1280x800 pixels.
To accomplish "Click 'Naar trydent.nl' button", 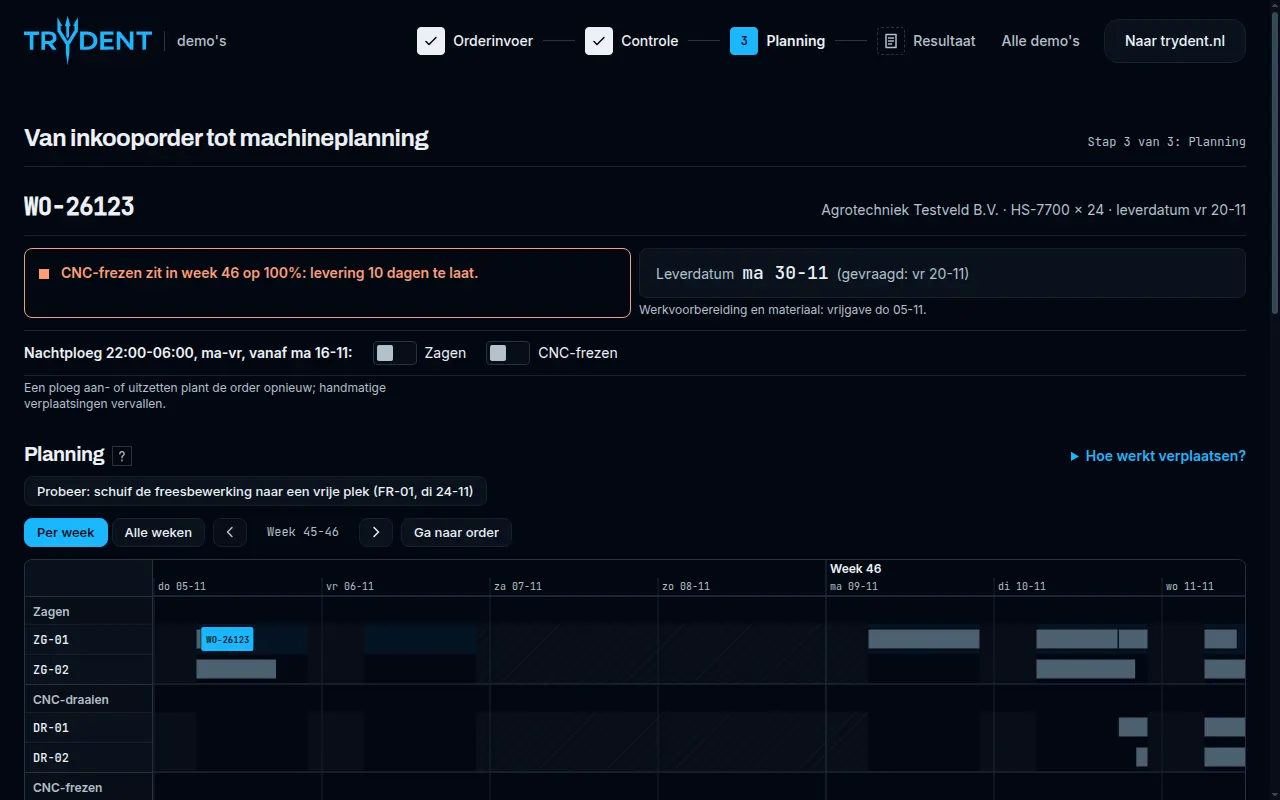I will pos(1175,41).
